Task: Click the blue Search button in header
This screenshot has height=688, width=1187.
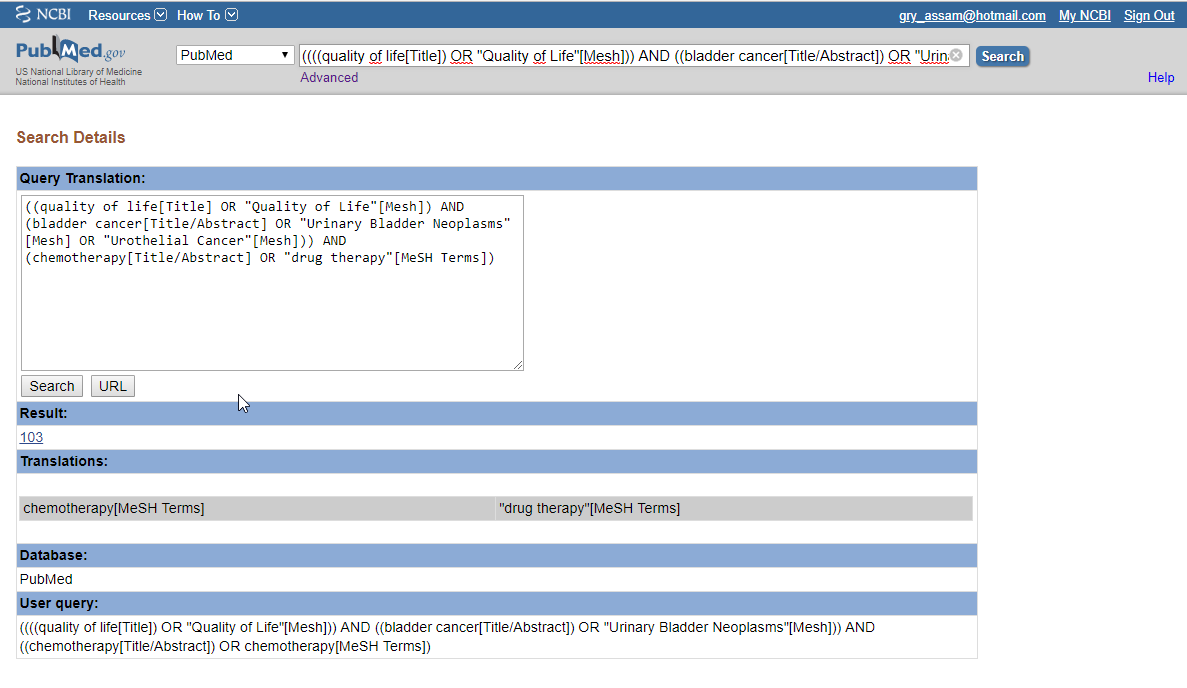Action: tap(1002, 56)
